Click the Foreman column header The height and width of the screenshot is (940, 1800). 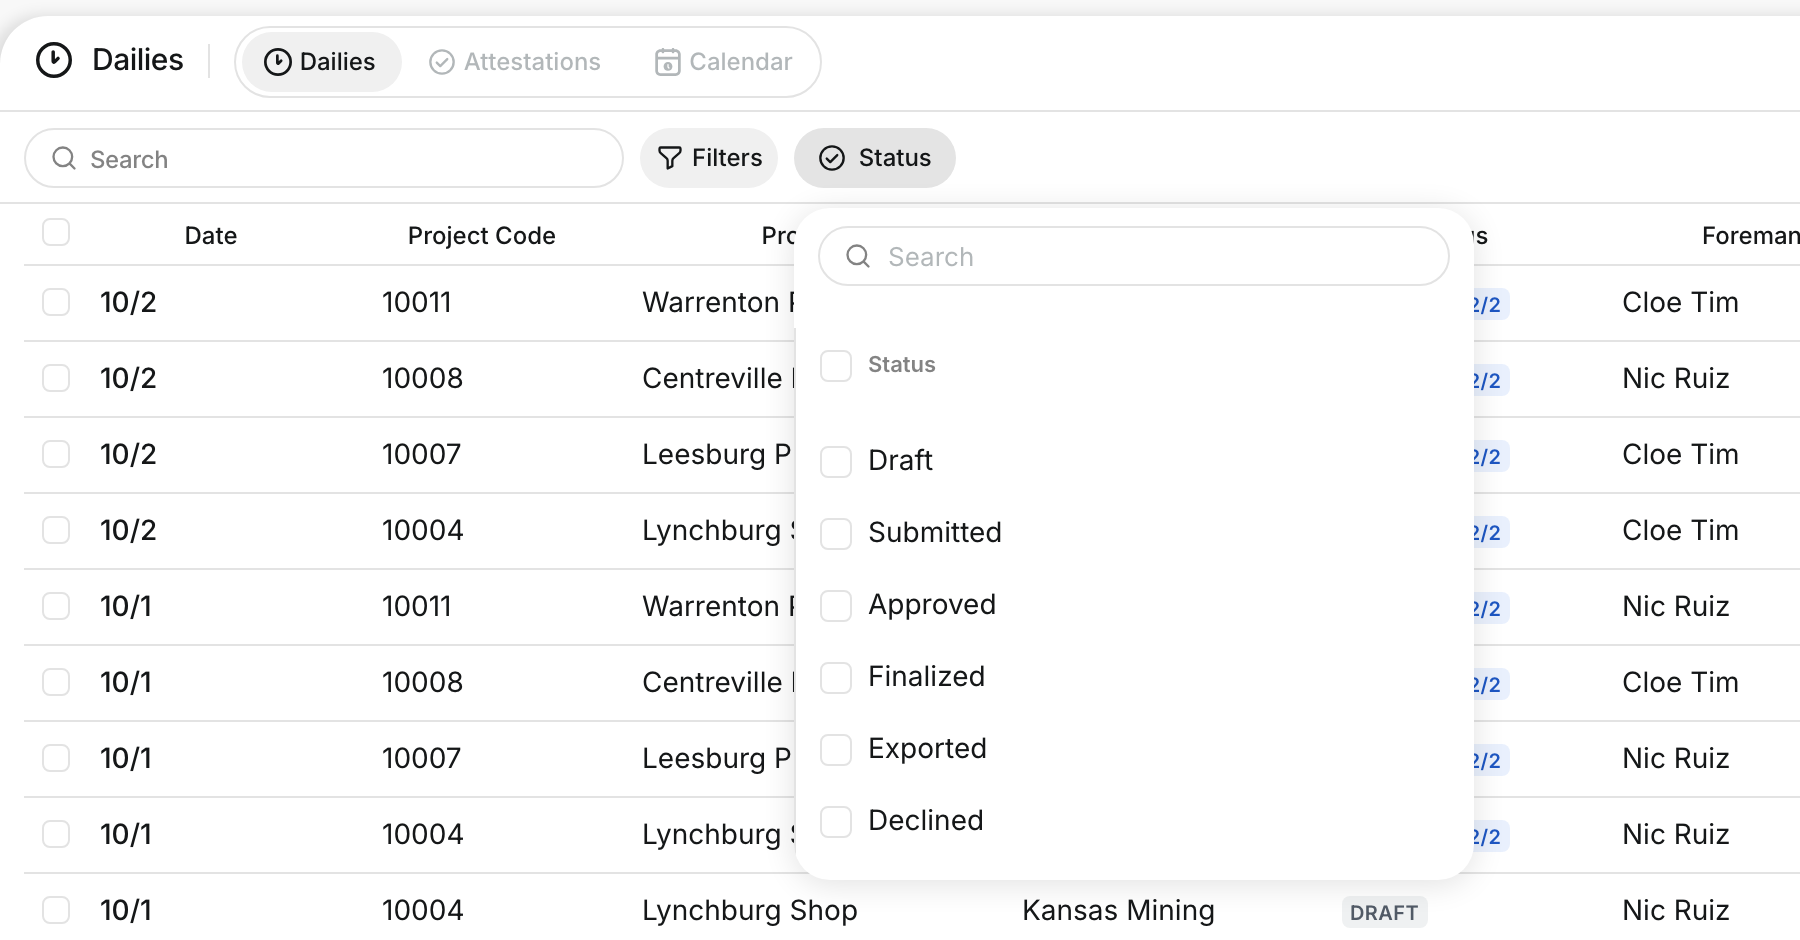click(1751, 236)
